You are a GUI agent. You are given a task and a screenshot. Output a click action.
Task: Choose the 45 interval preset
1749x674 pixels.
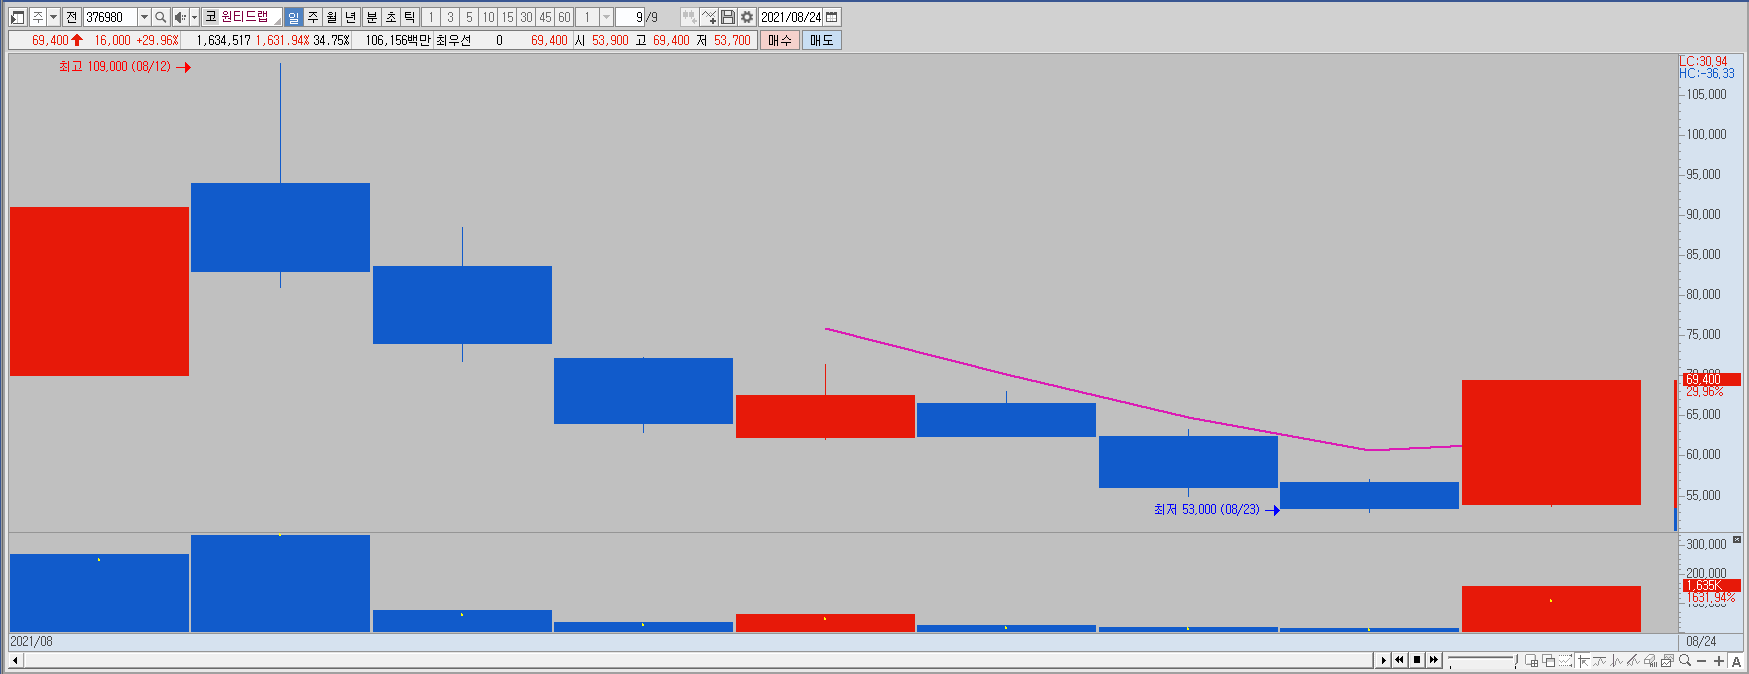click(x=545, y=17)
